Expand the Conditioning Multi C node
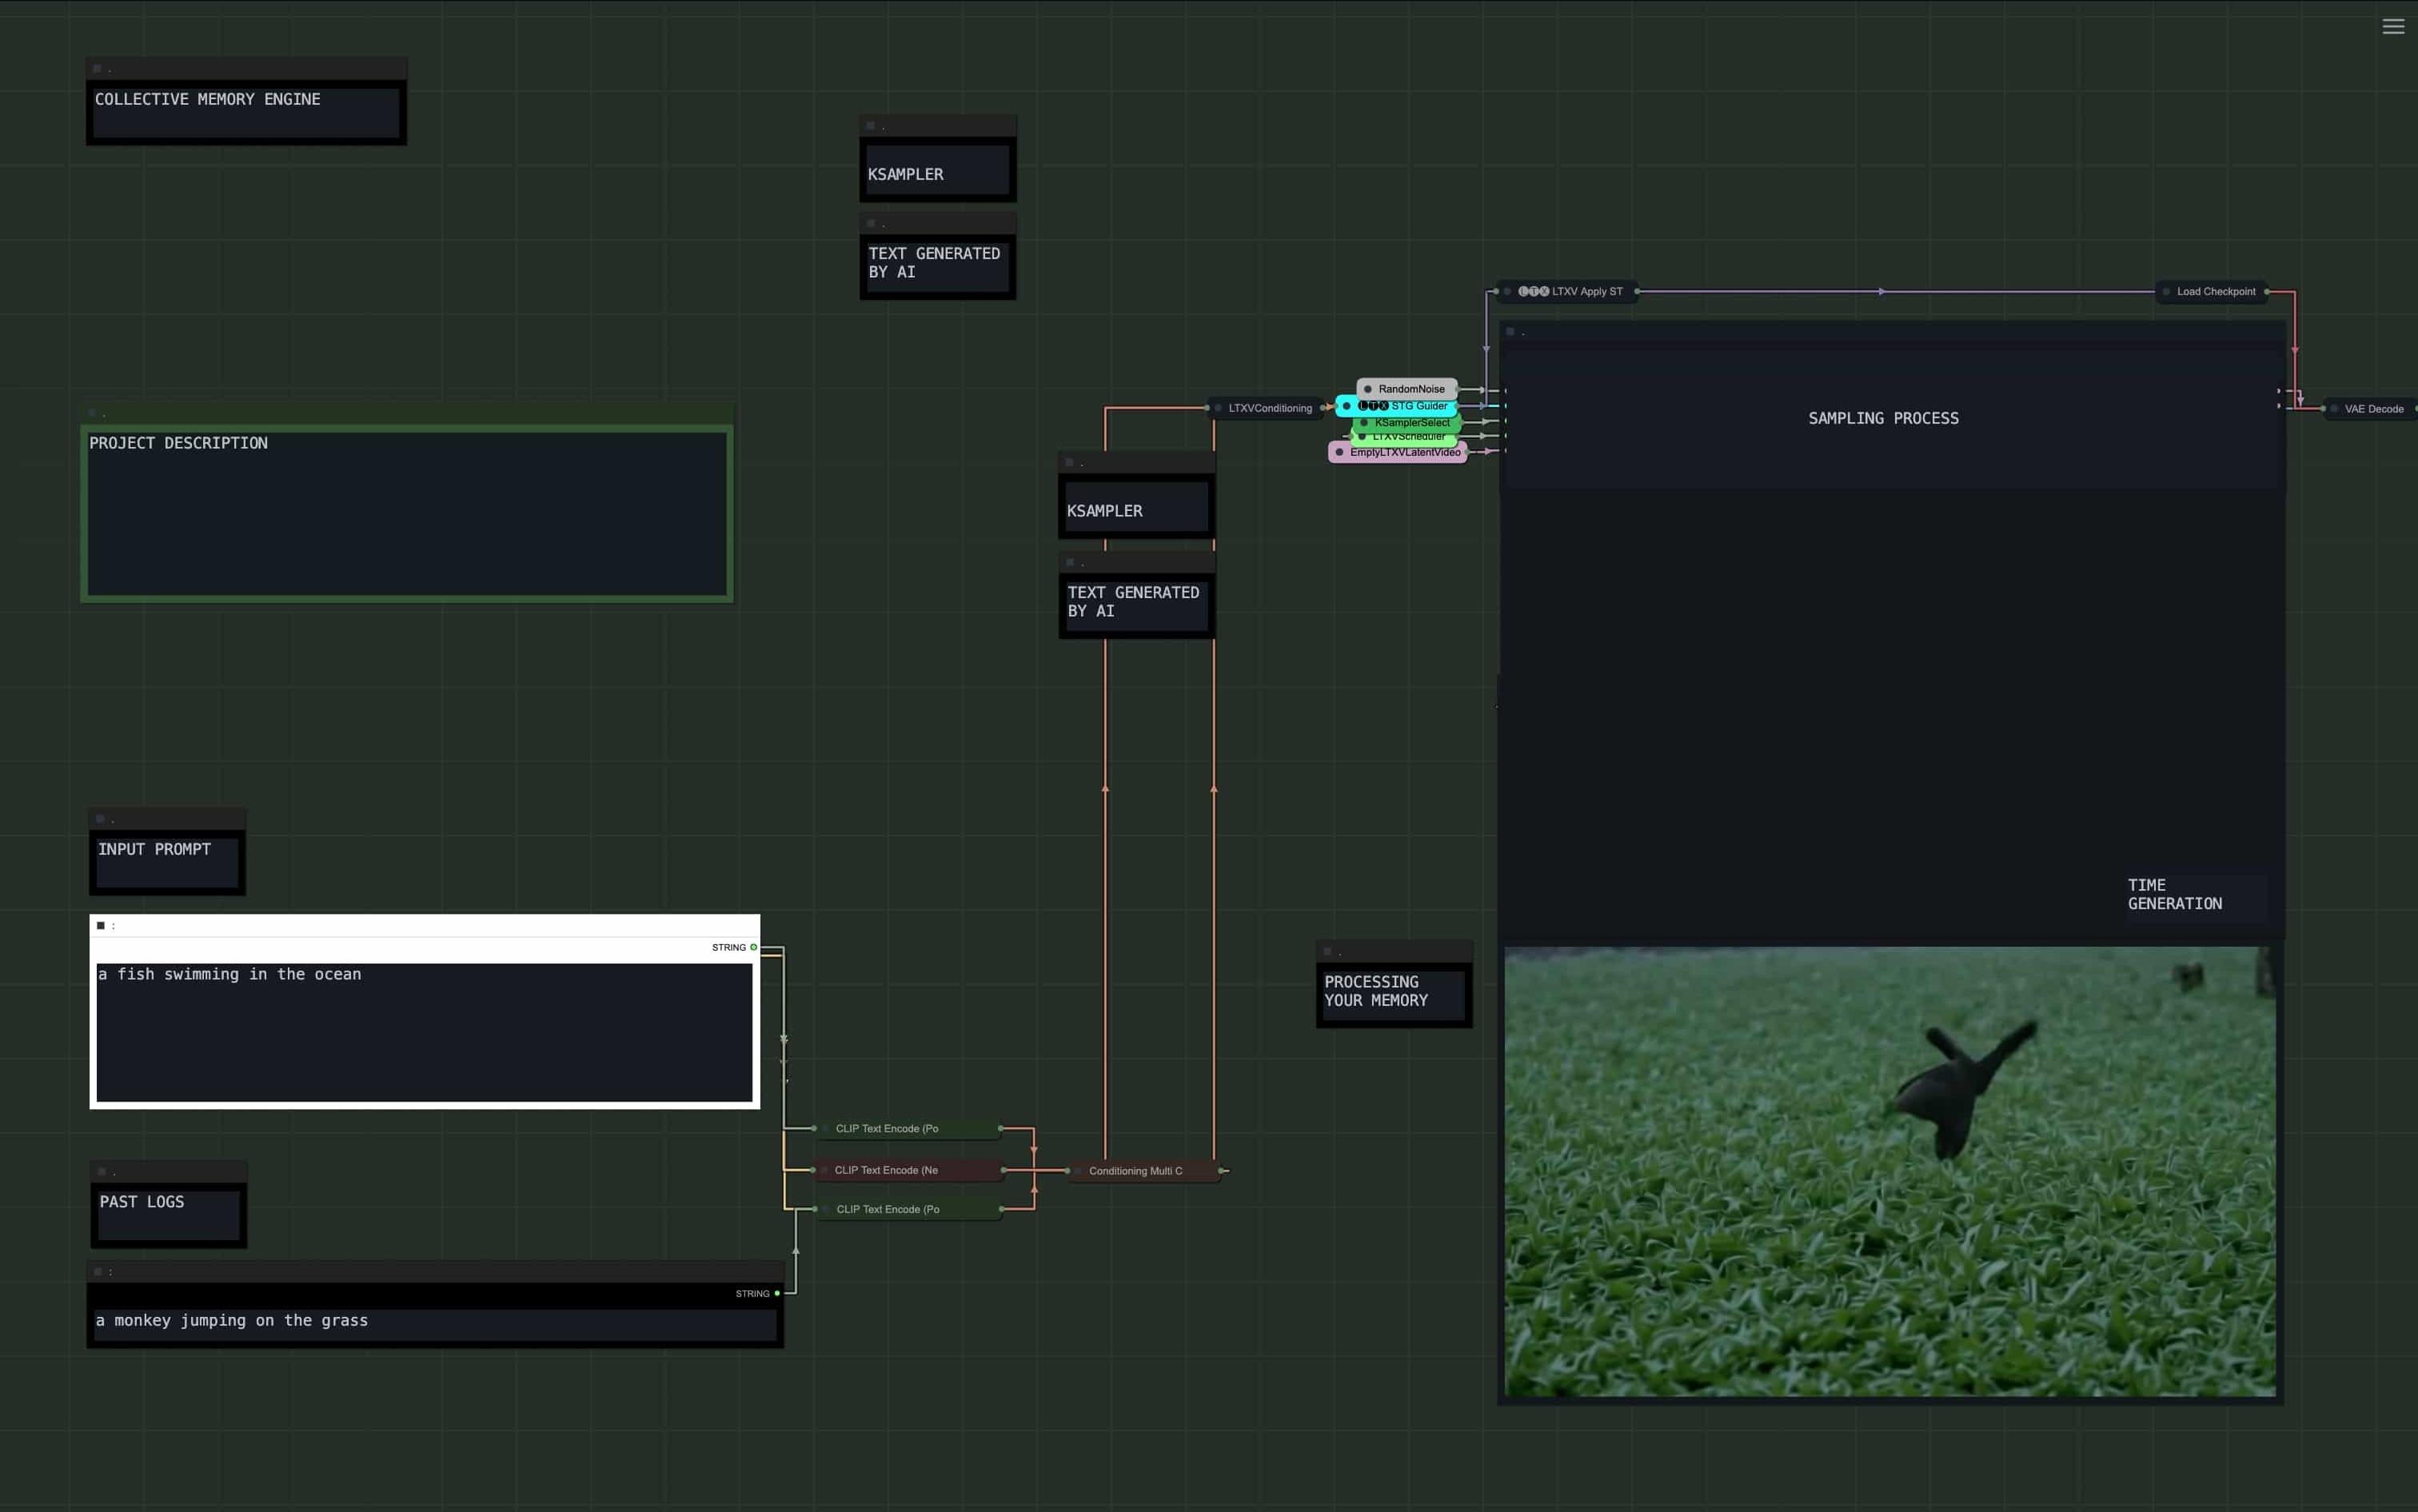2418x1512 pixels. click(1079, 1171)
